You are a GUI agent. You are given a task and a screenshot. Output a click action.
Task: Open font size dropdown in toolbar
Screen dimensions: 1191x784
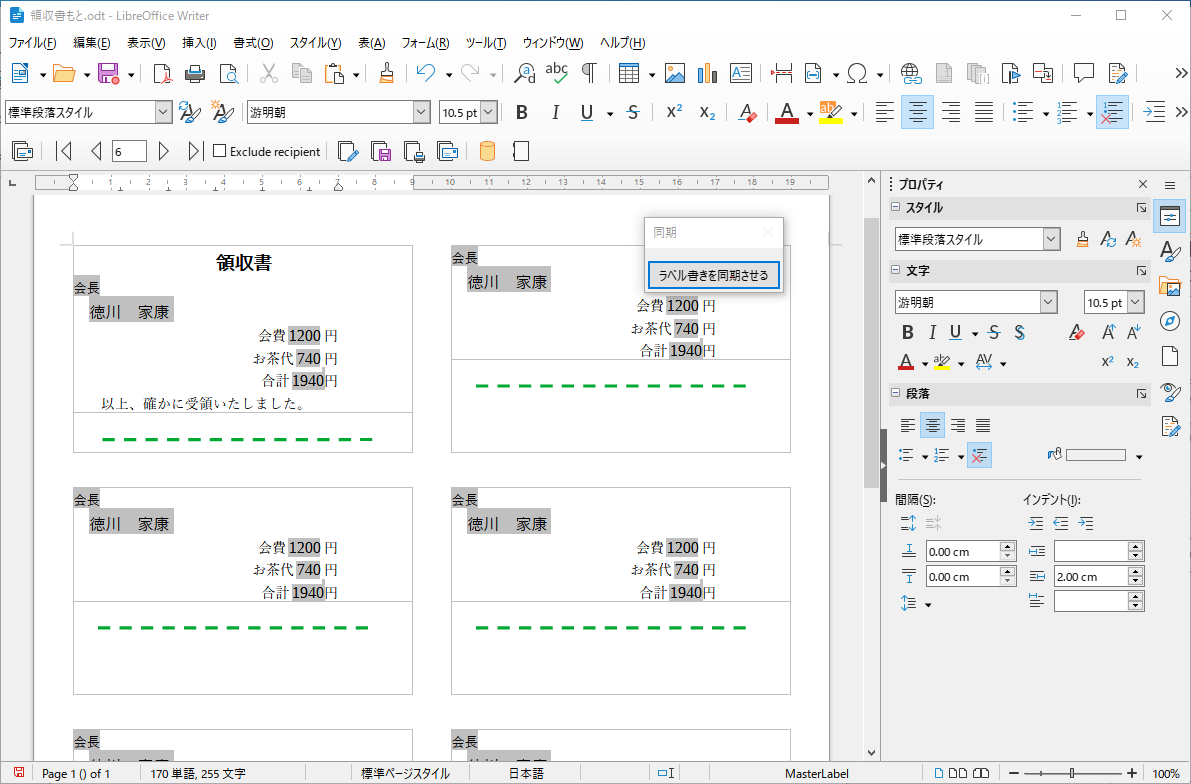click(488, 112)
